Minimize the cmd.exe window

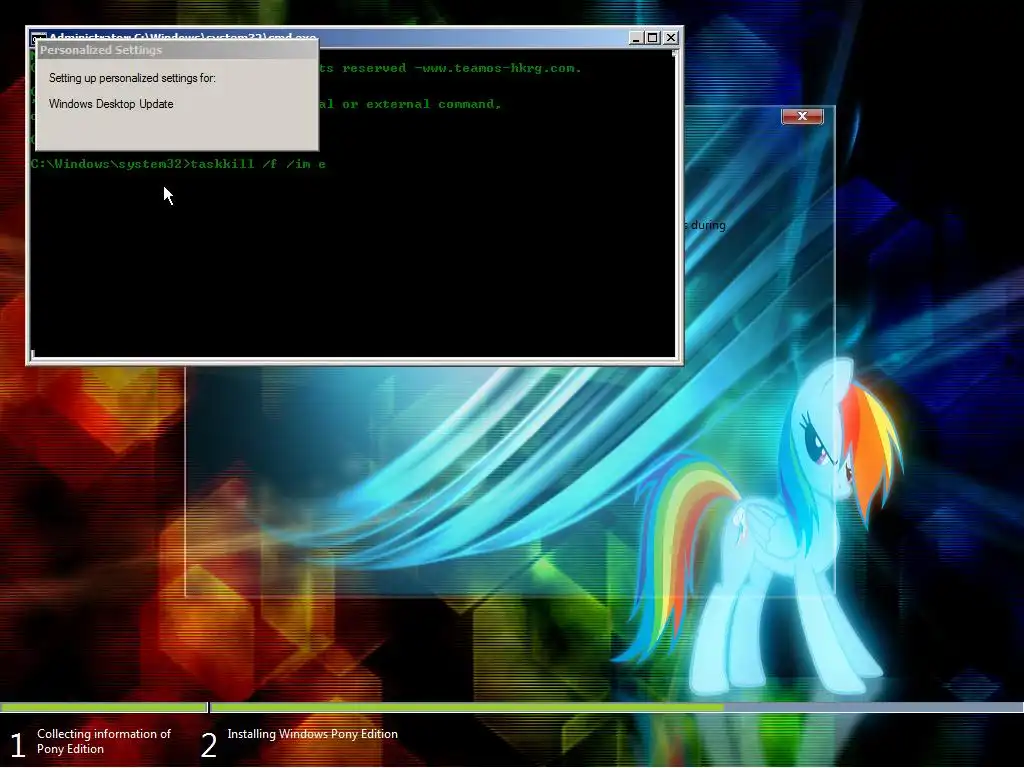pos(635,38)
